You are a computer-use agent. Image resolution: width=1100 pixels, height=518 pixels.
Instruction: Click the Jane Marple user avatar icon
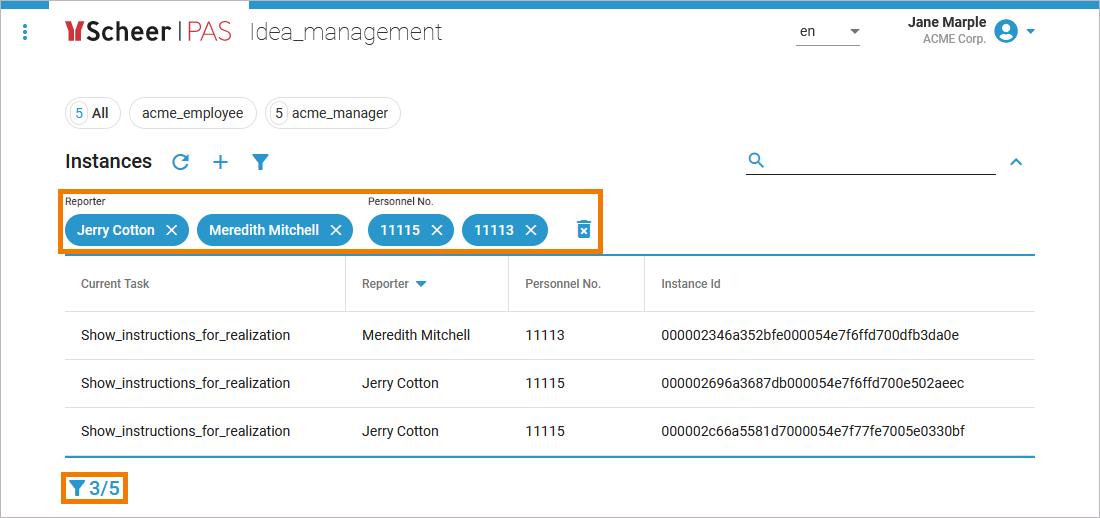(1006, 31)
